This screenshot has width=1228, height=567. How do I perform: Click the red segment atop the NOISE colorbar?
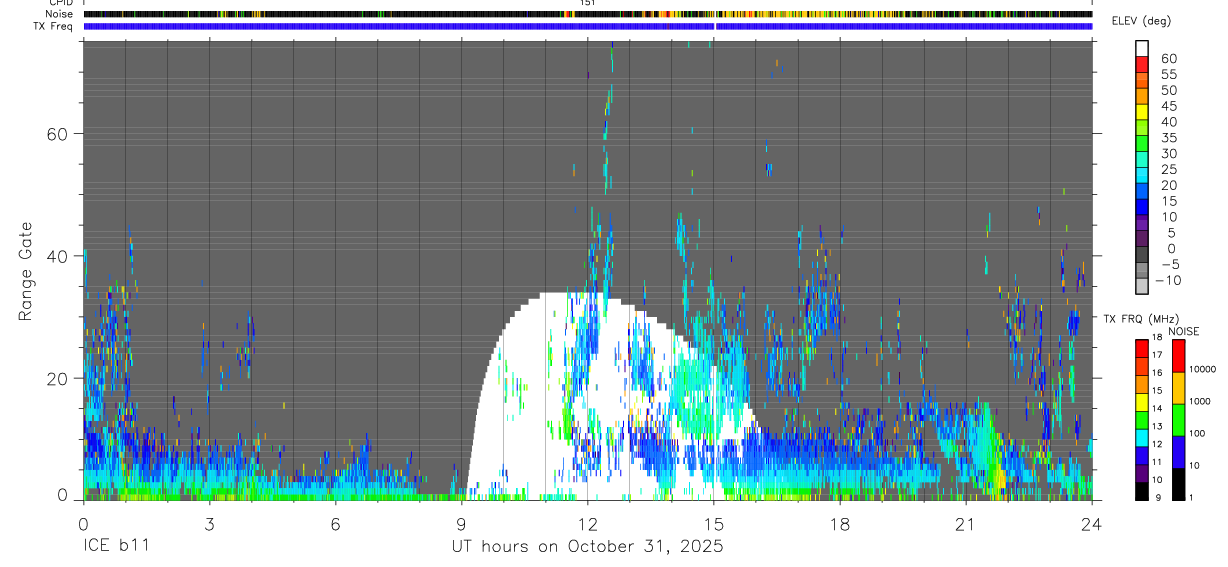(x=1178, y=356)
